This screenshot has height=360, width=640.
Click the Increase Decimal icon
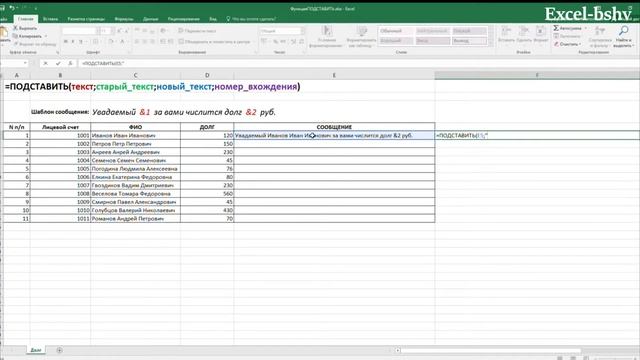pyautogui.click(x=293, y=41)
